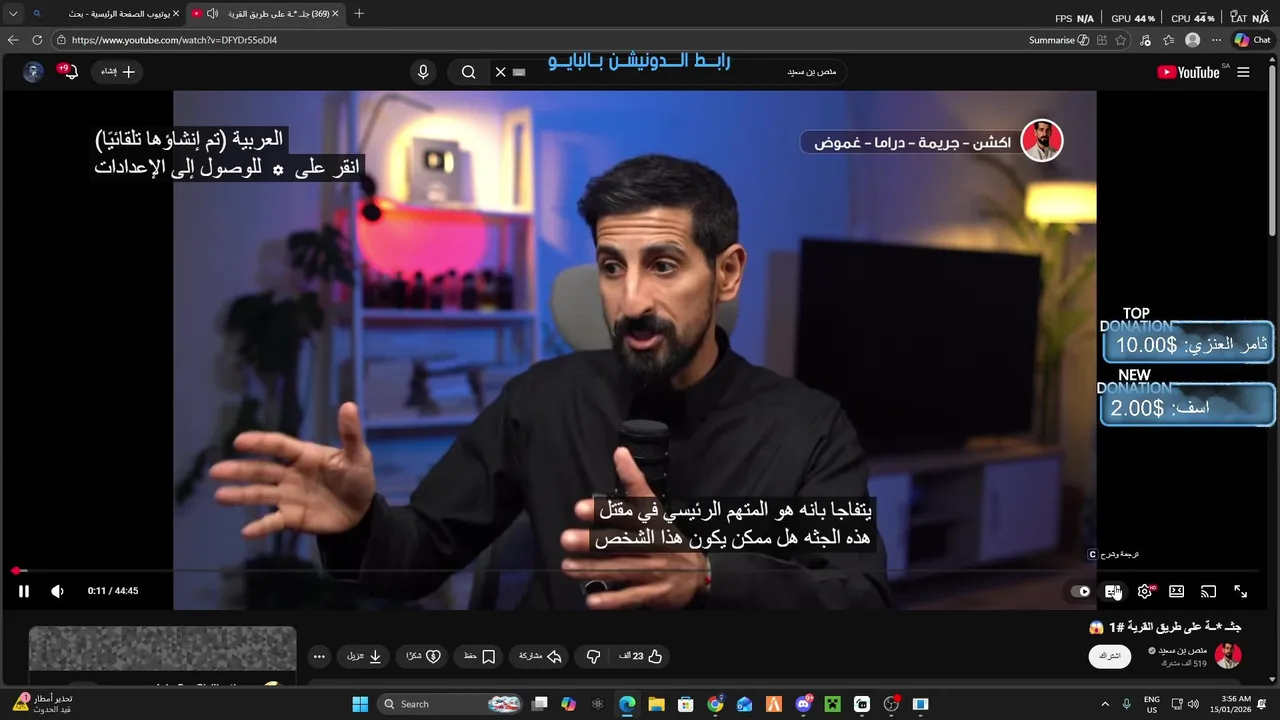
Task: Open the player settings gear
Action: coord(1145,591)
